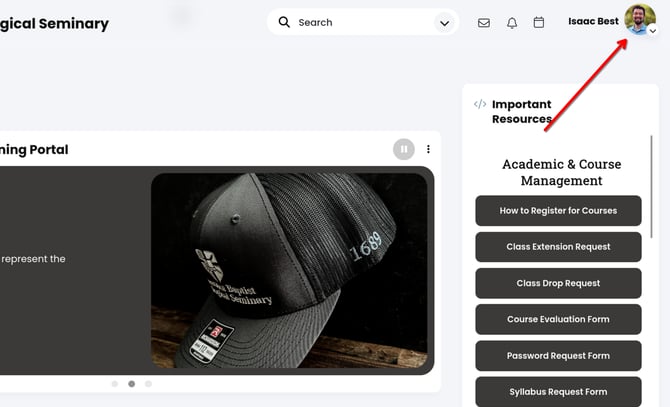The image size is (670, 407).
Task: Open How to Register for Courses
Action: (558, 211)
